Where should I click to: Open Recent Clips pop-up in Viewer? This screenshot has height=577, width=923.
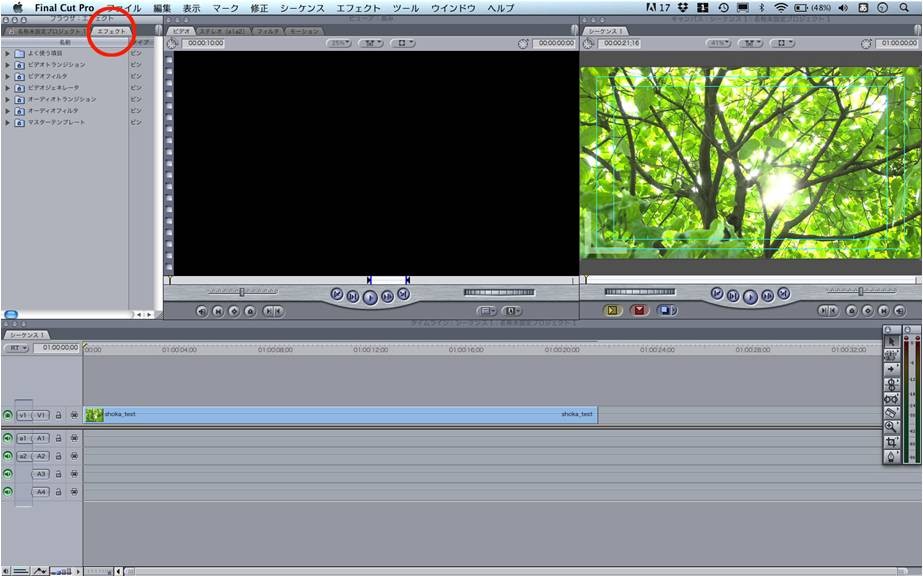pos(486,311)
